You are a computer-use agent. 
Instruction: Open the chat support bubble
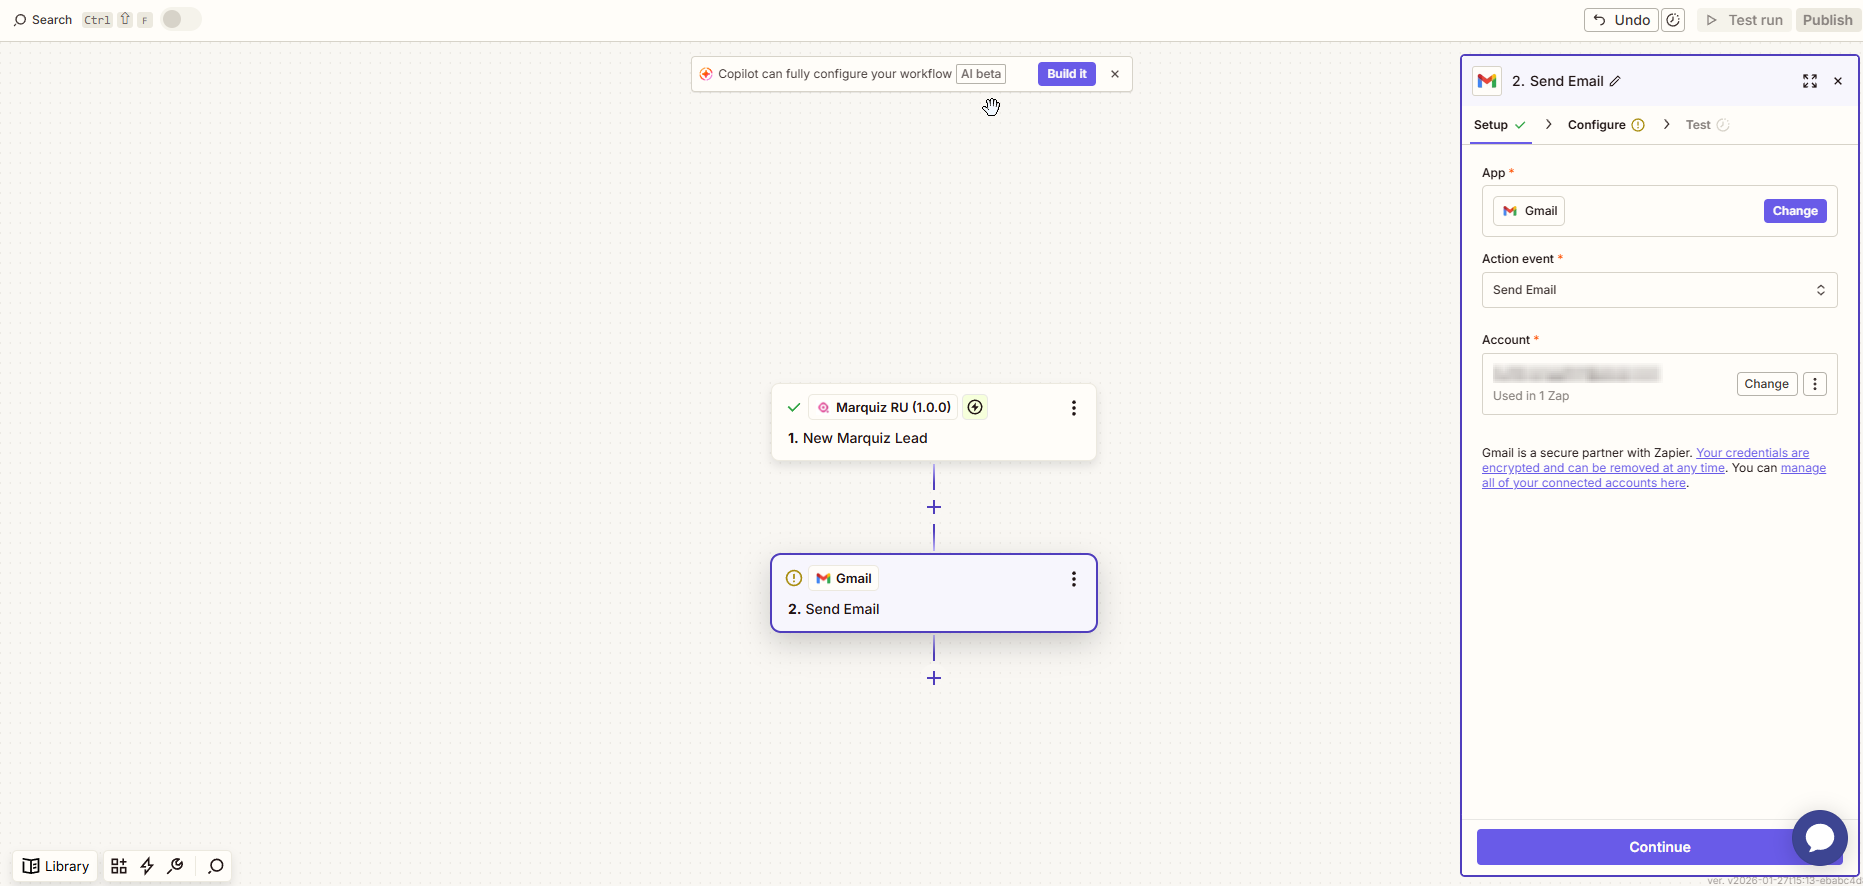coord(1819,838)
